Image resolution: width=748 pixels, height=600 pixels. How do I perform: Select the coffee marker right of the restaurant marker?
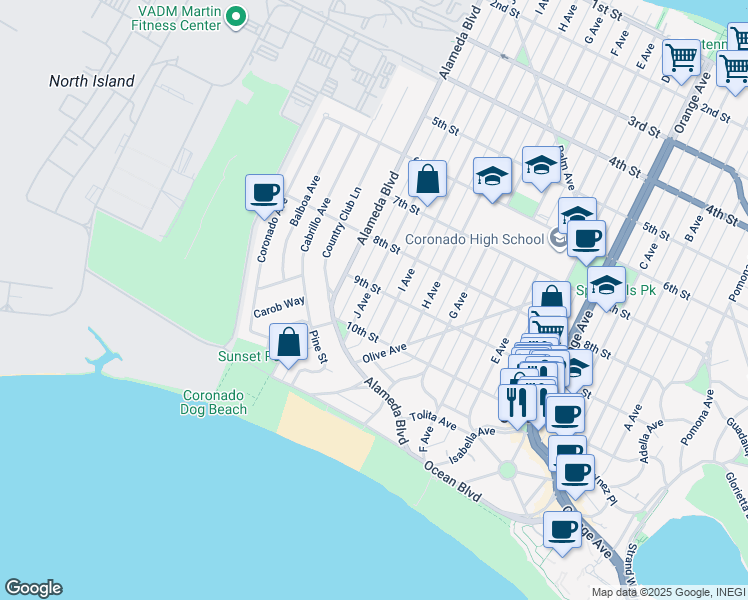565,415
